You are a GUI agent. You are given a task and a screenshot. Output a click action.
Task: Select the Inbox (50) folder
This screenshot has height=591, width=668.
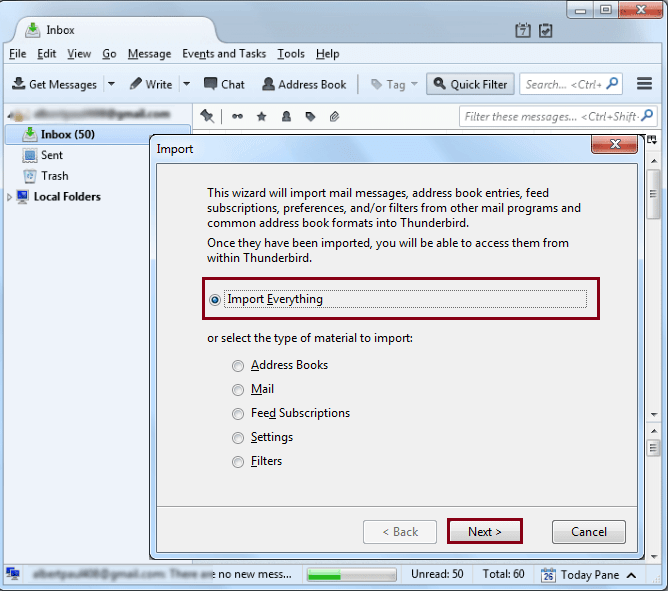(98, 134)
